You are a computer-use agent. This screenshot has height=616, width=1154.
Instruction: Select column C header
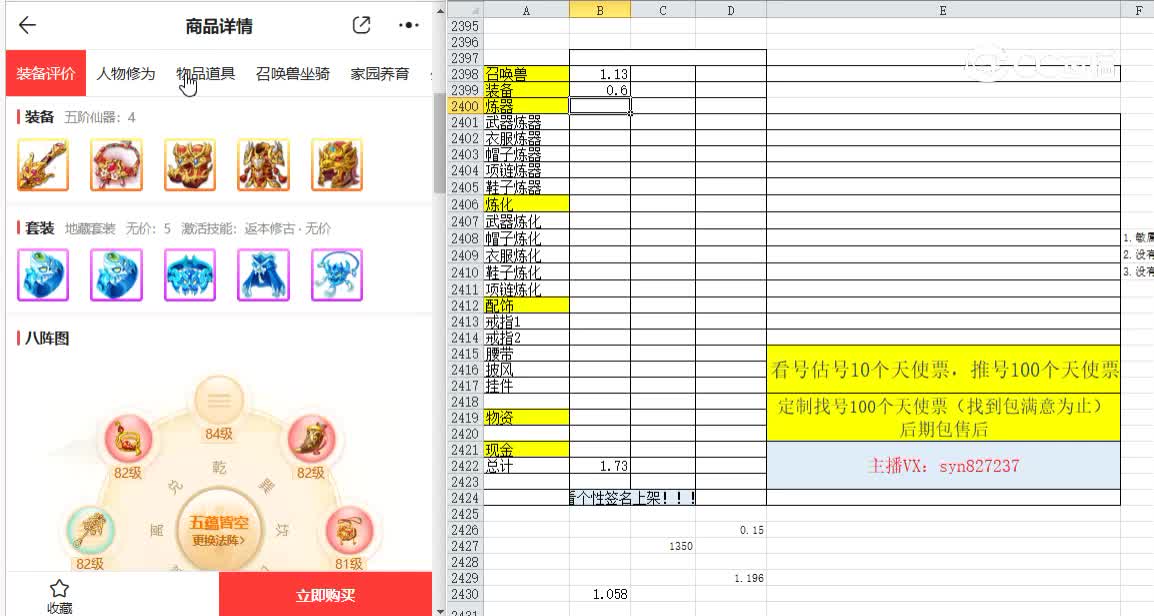663,10
